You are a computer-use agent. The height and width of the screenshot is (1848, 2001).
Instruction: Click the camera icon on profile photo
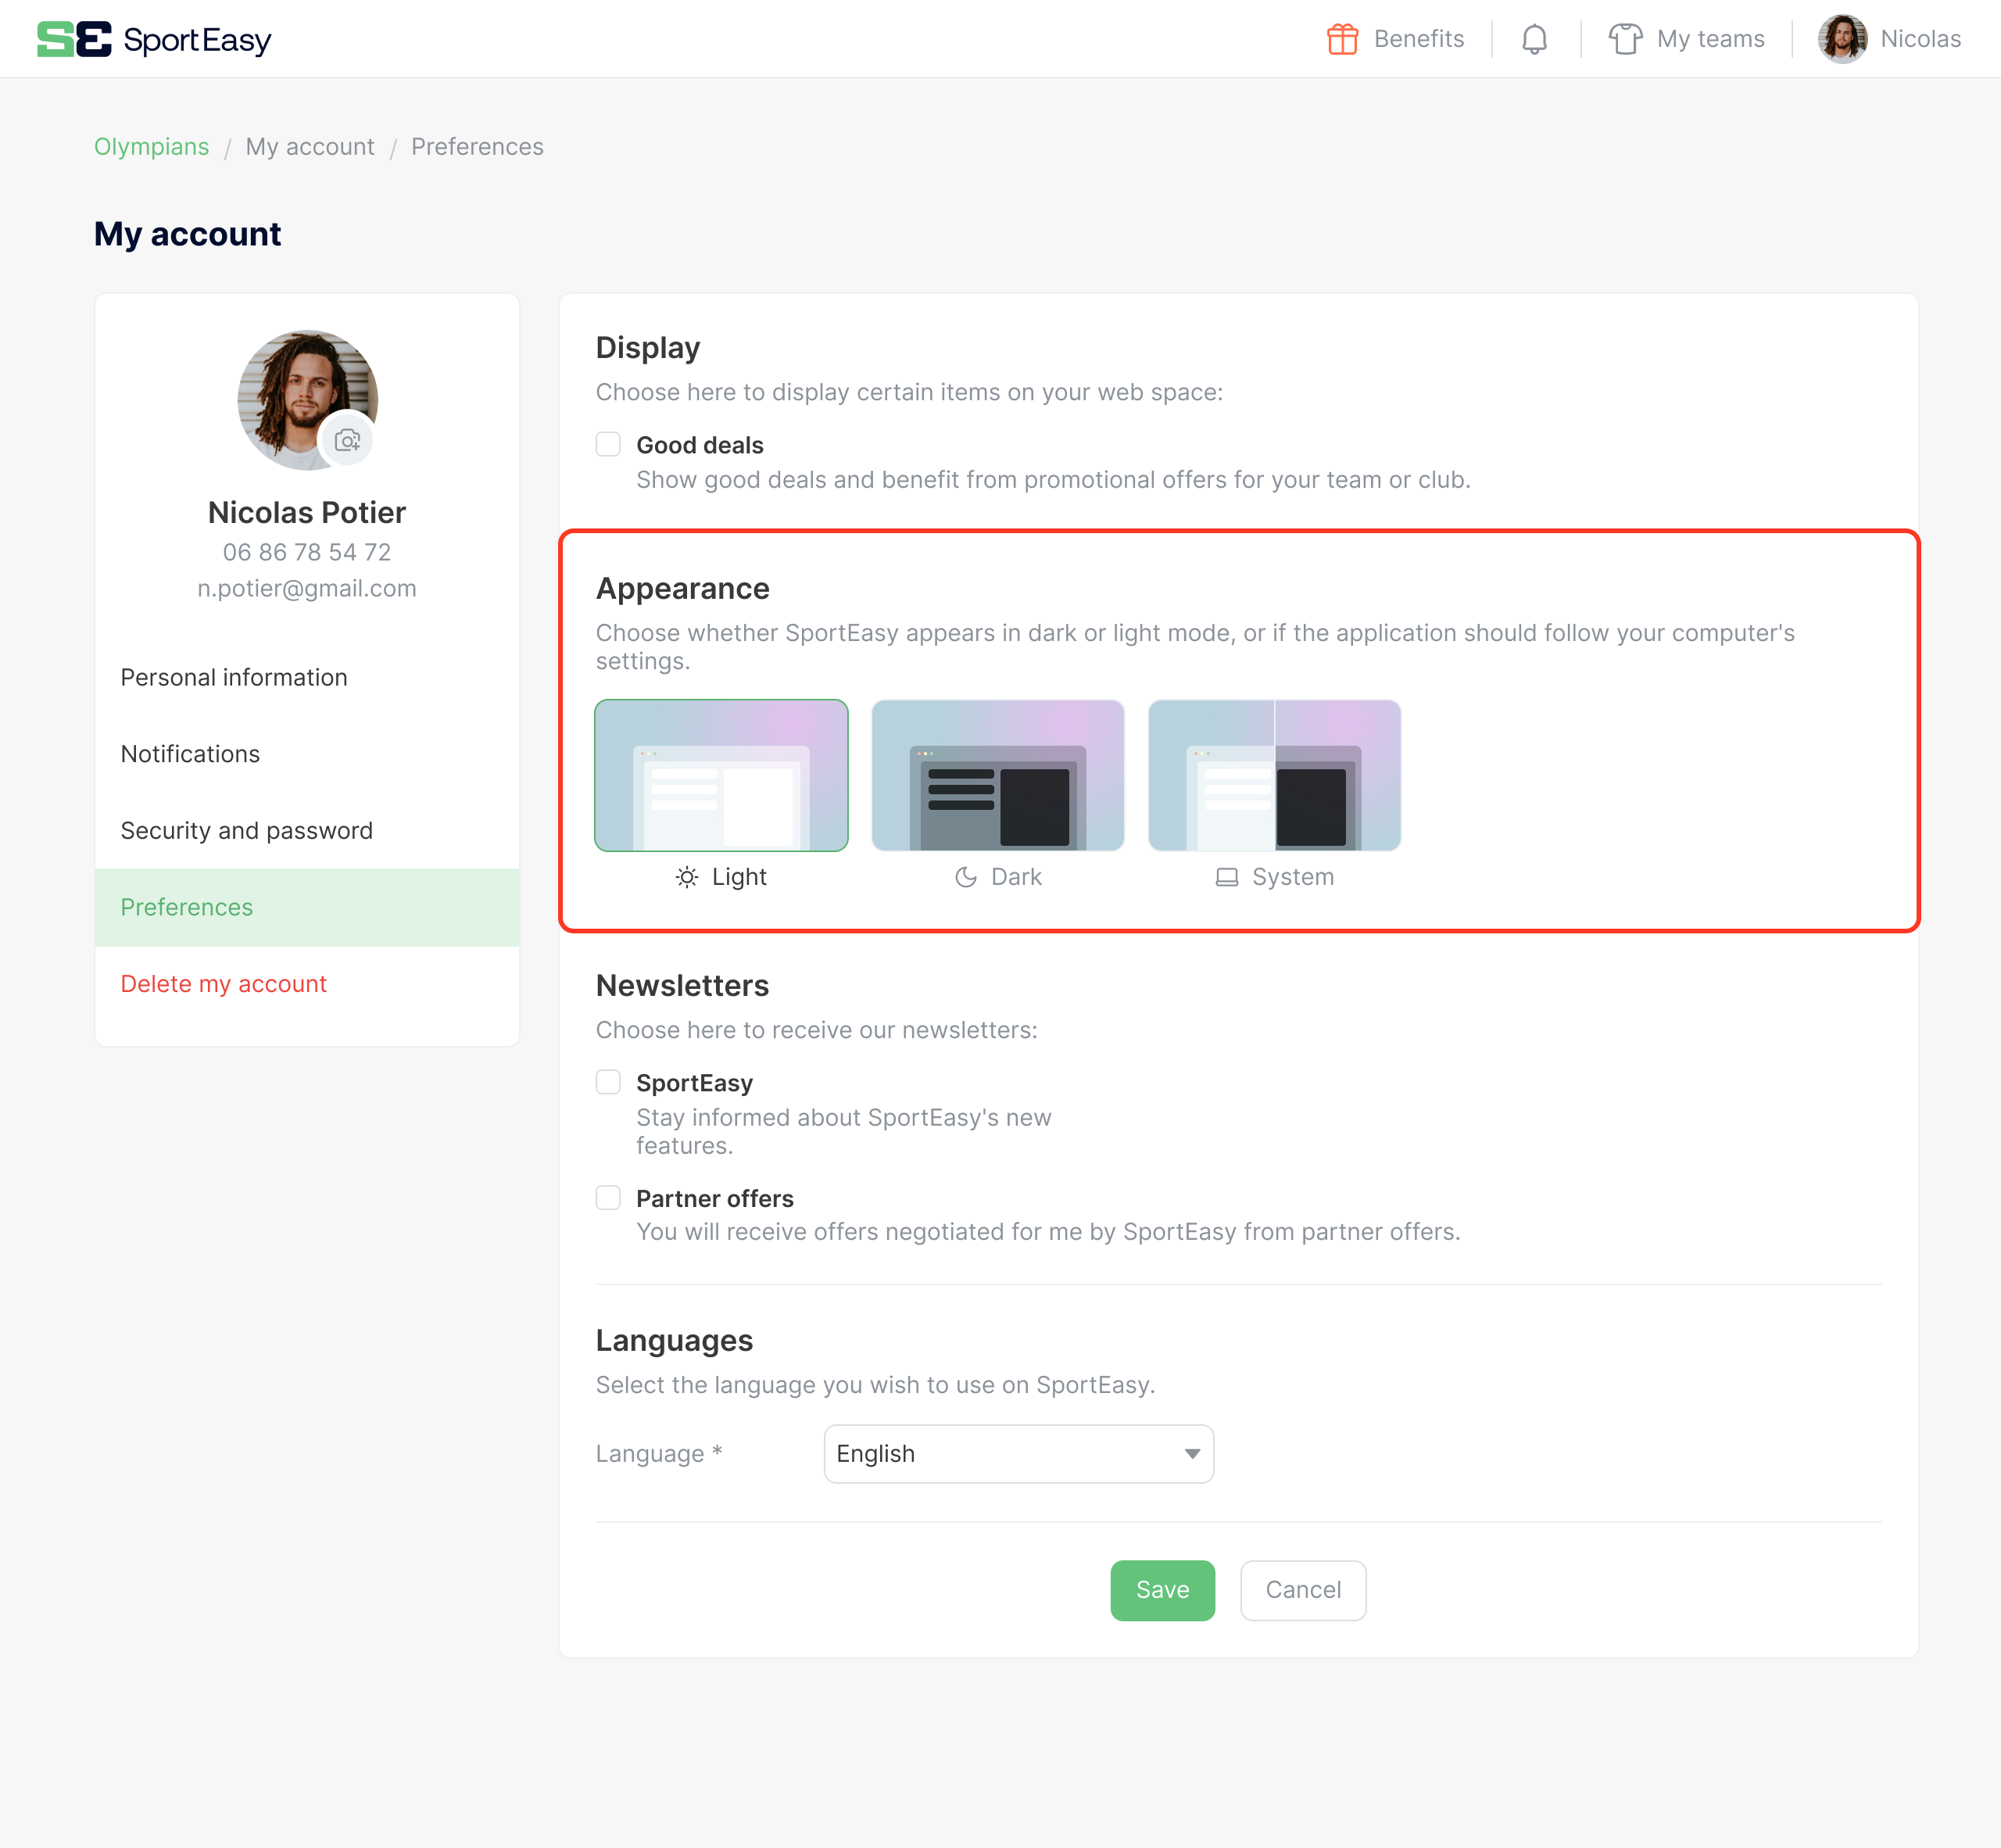(347, 440)
